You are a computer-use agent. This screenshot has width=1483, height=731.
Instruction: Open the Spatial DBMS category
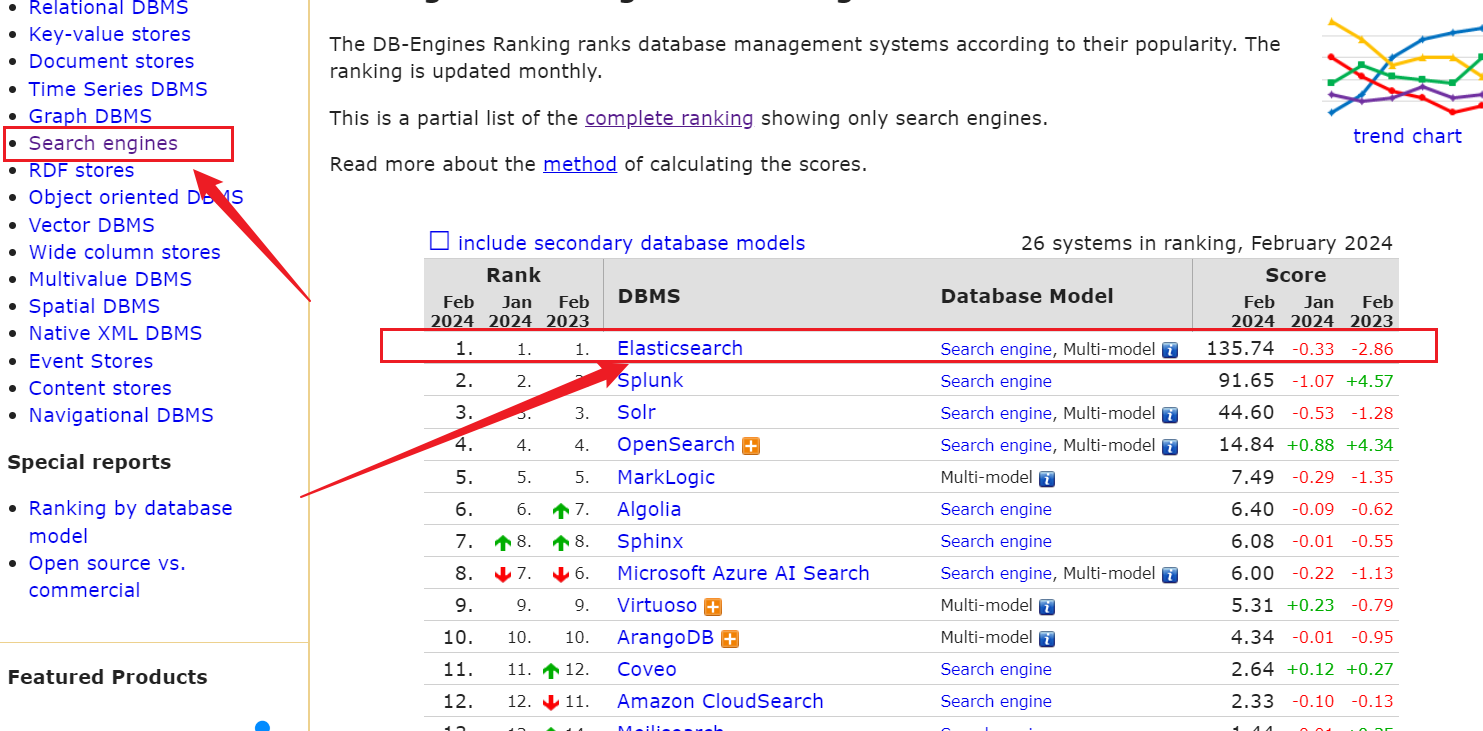(x=94, y=306)
